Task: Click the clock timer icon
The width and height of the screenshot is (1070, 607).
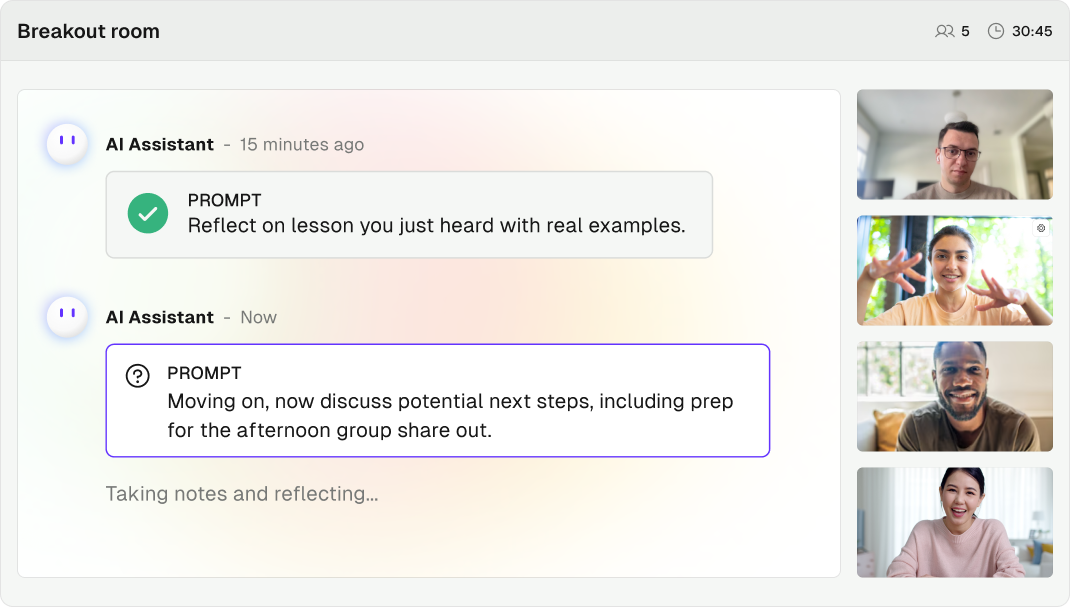Action: click(995, 31)
